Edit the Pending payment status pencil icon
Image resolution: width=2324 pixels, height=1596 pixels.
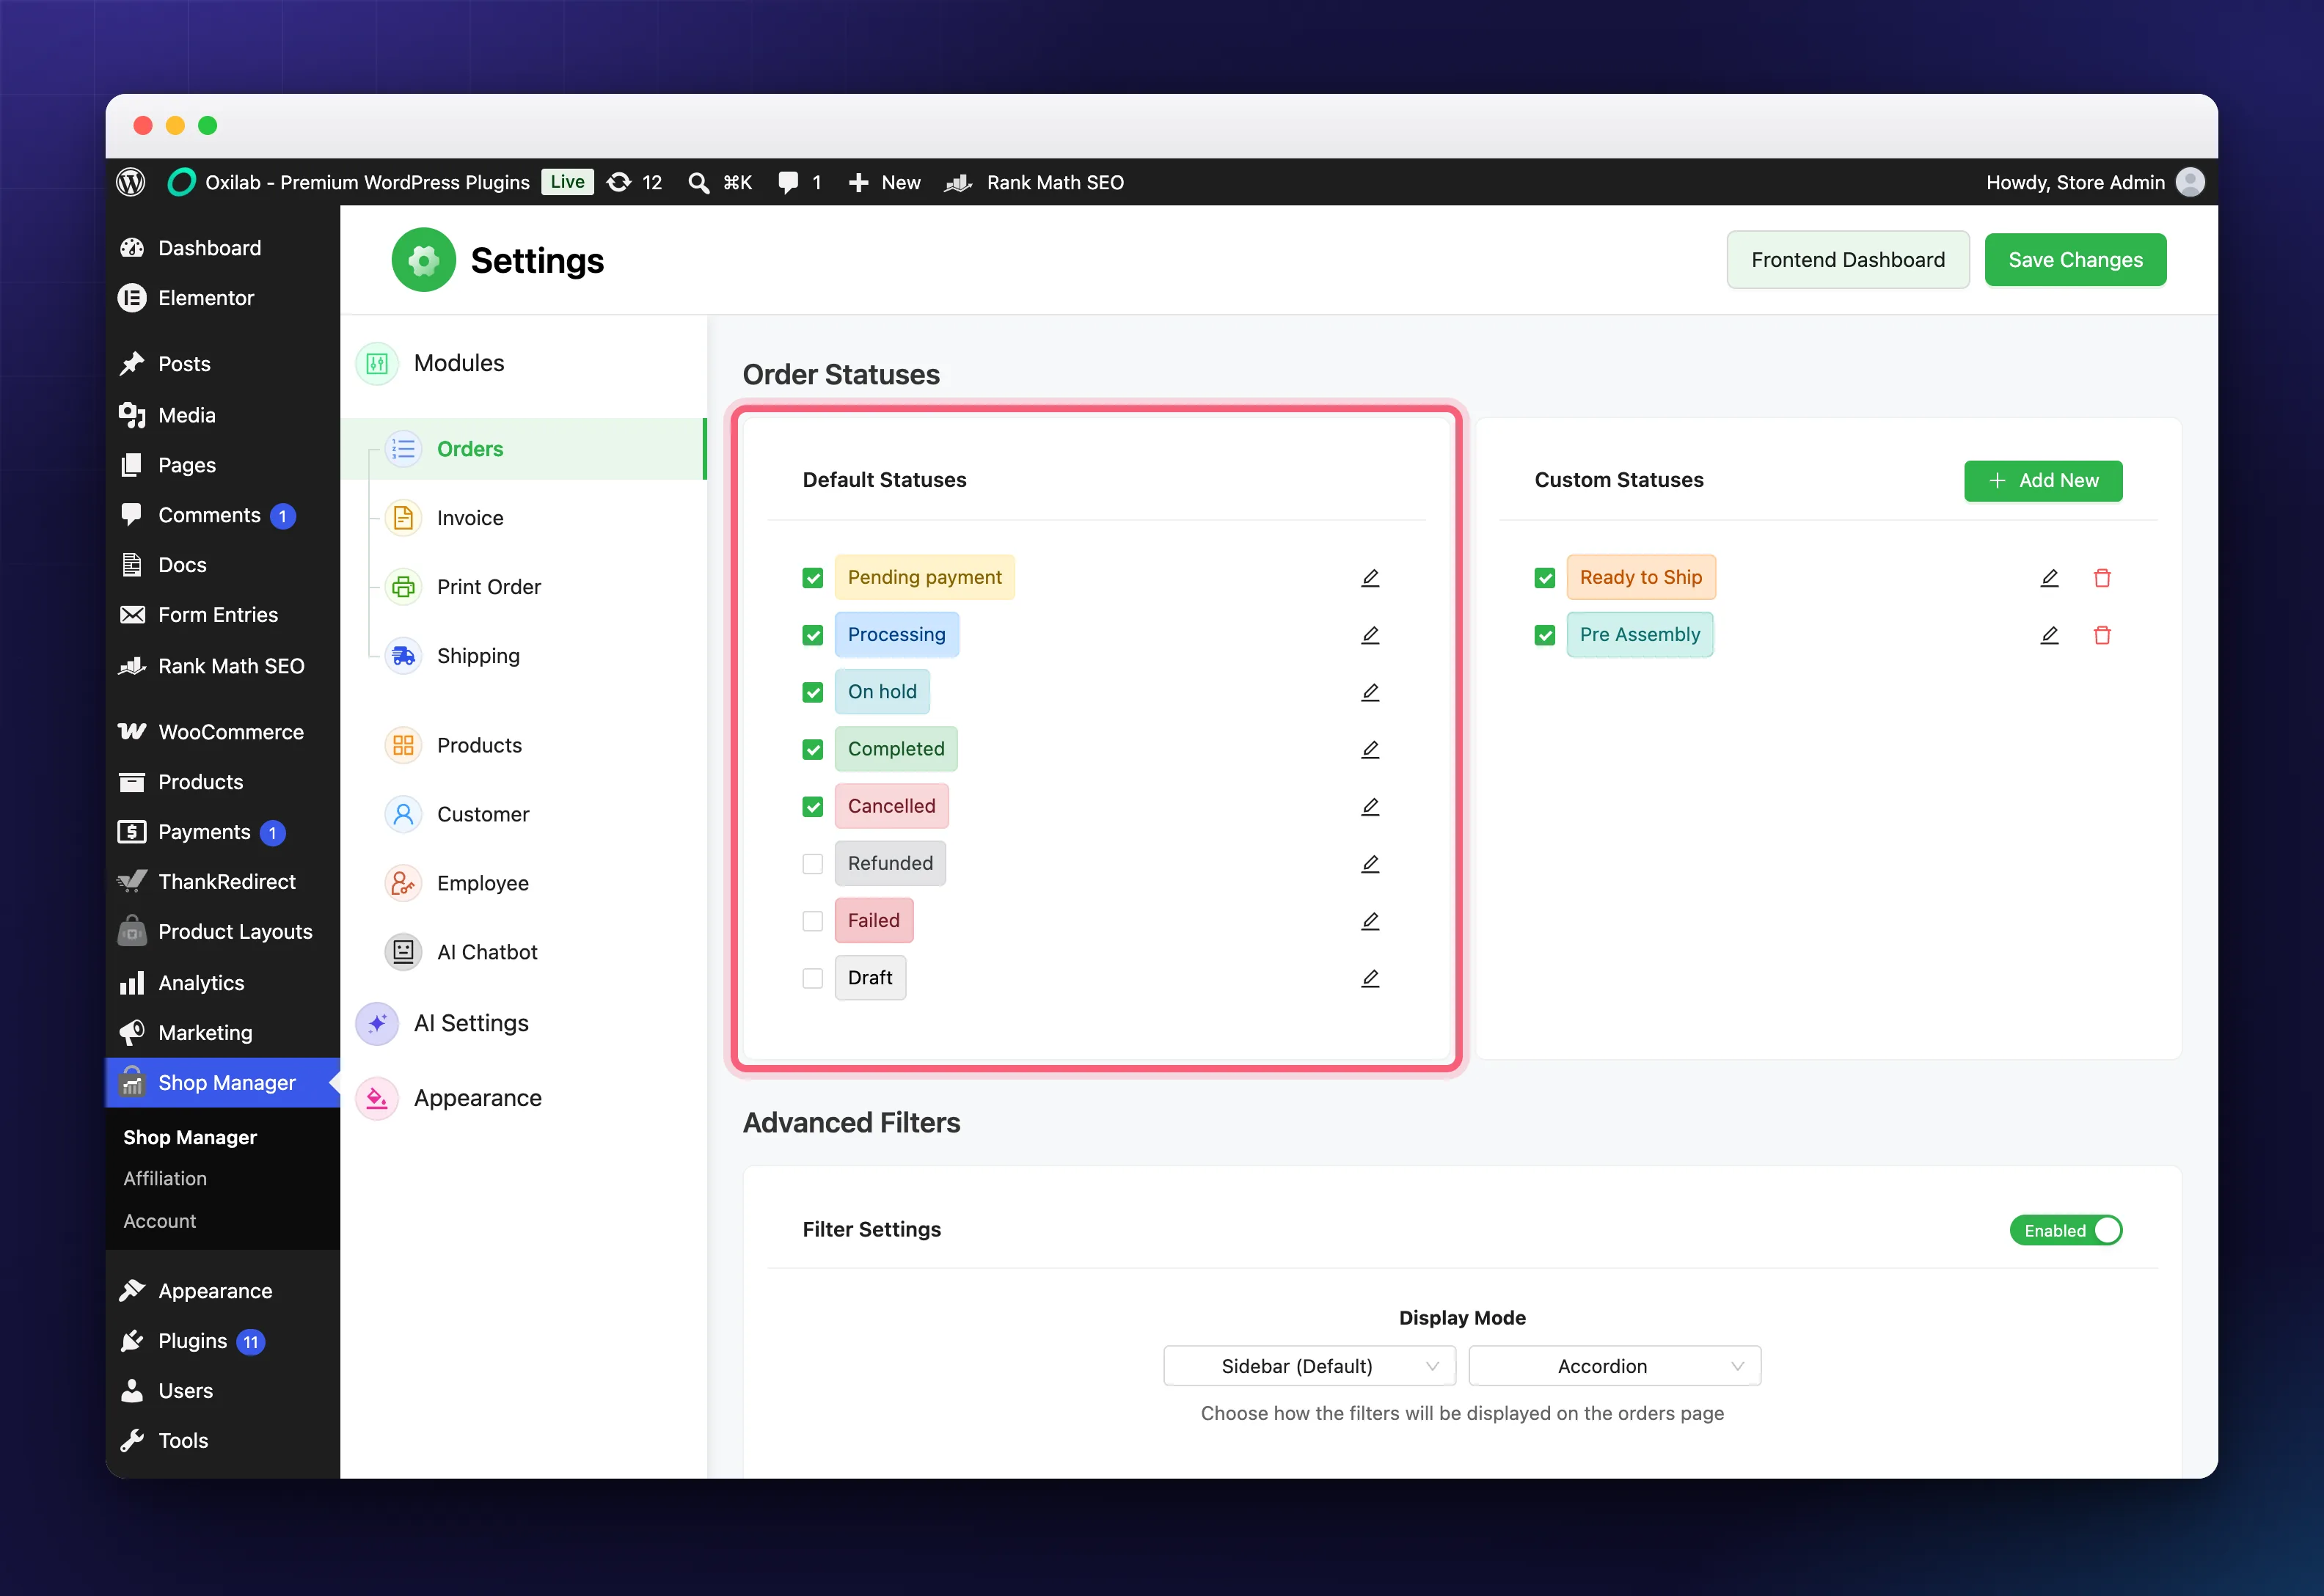(x=1370, y=578)
